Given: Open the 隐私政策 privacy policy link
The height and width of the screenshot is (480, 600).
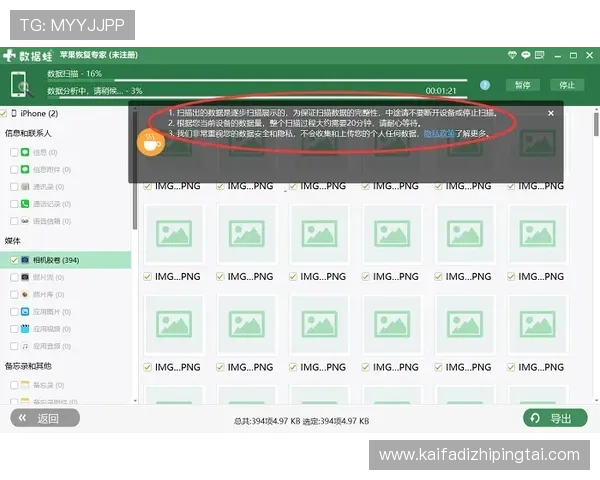Looking at the screenshot, I should 439,134.
